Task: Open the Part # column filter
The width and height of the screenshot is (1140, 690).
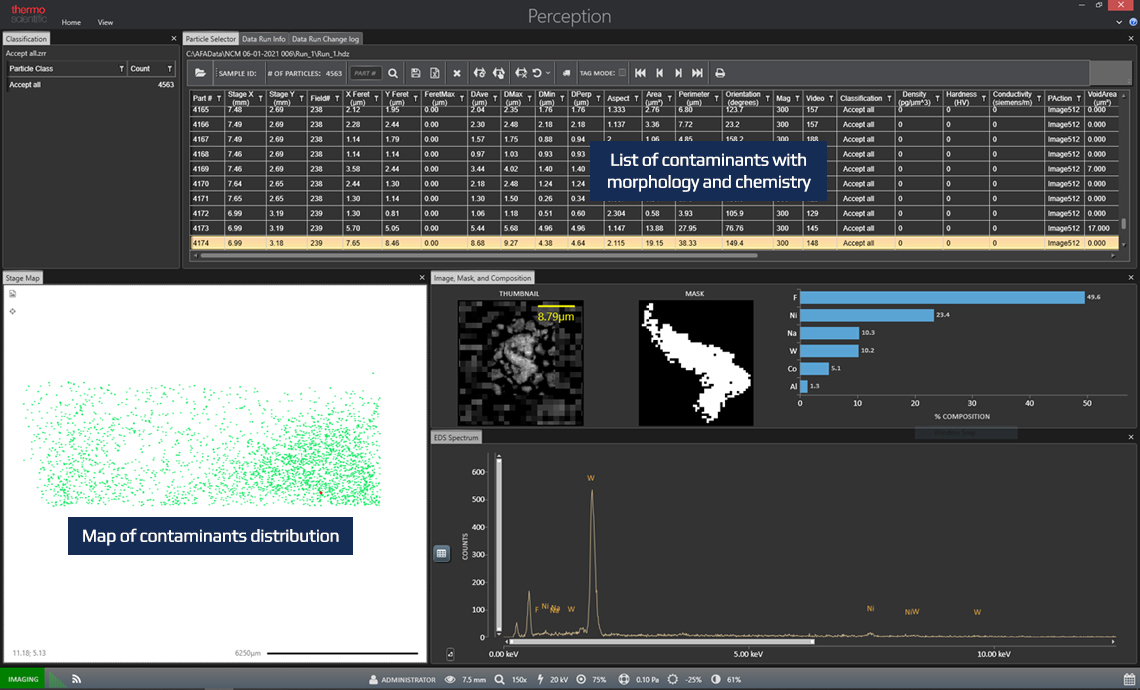Action: [219, 98]
